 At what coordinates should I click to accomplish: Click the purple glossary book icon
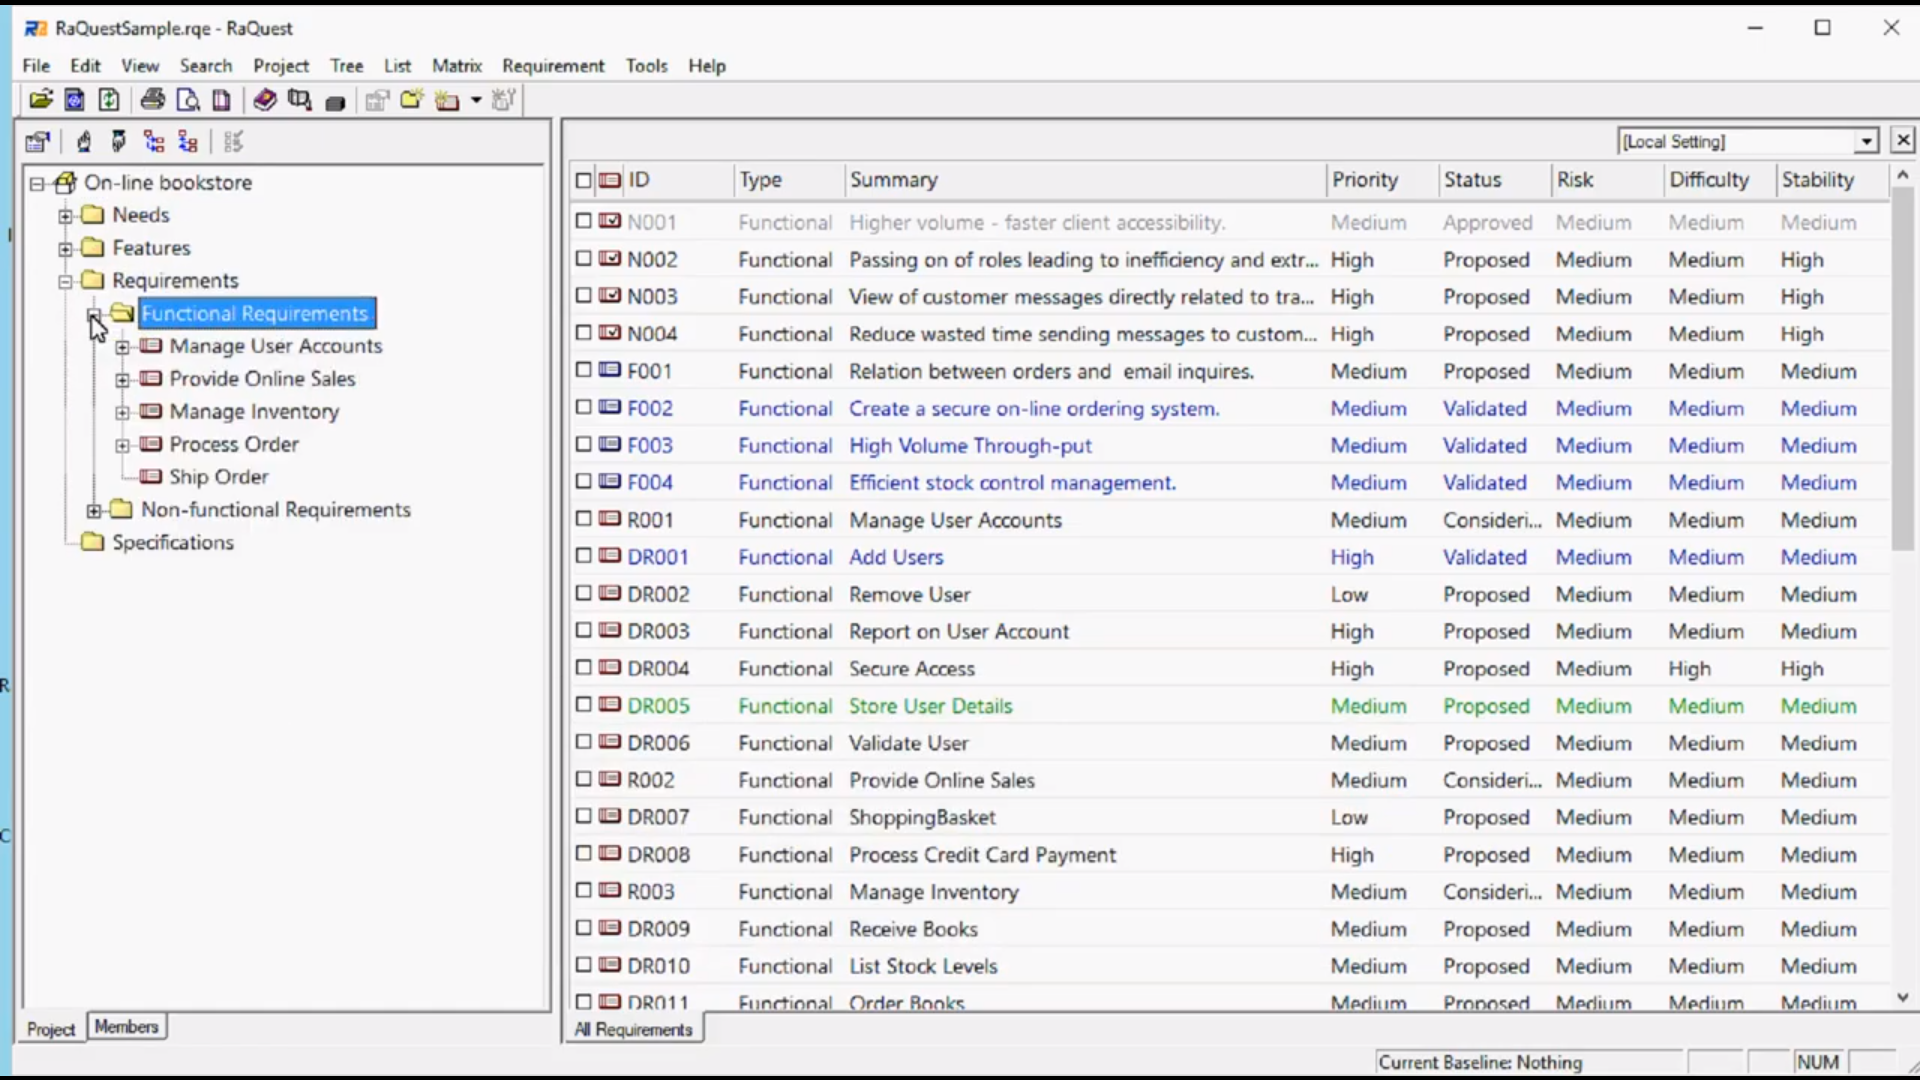pos(264,100)
